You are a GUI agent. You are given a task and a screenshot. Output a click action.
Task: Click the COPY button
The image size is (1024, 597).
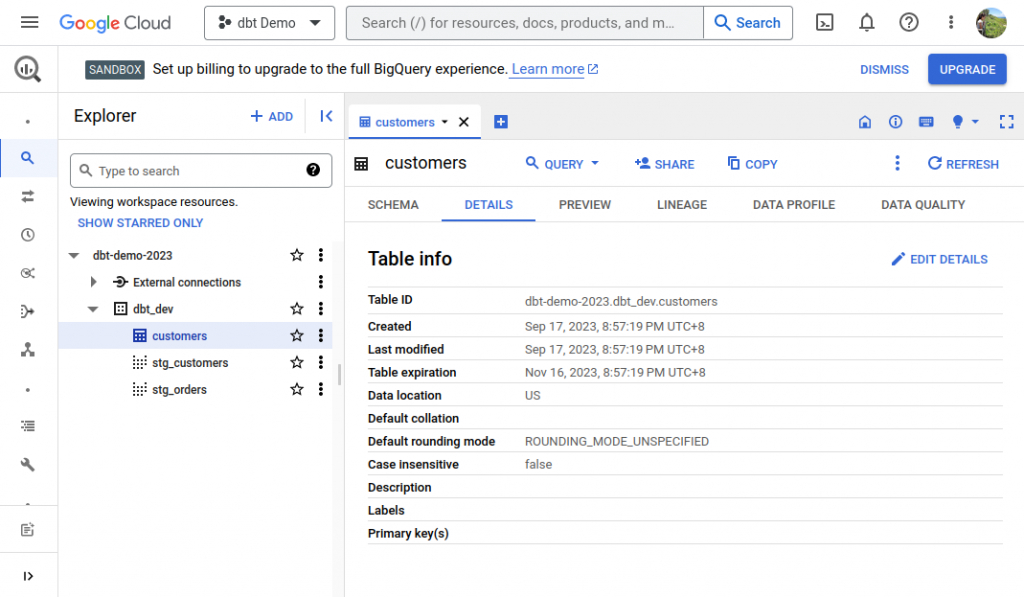(x=752, y=164)
